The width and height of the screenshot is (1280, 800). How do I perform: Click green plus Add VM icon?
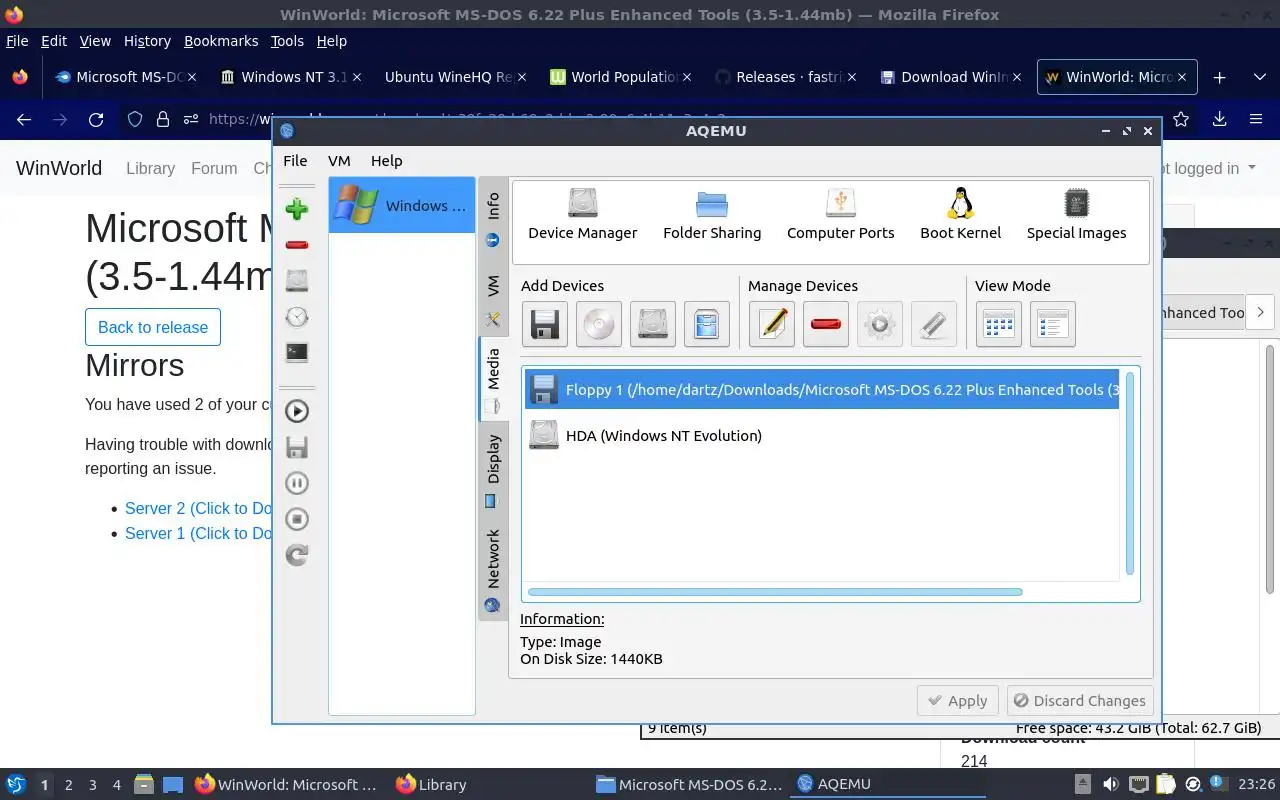pos(296,209)
